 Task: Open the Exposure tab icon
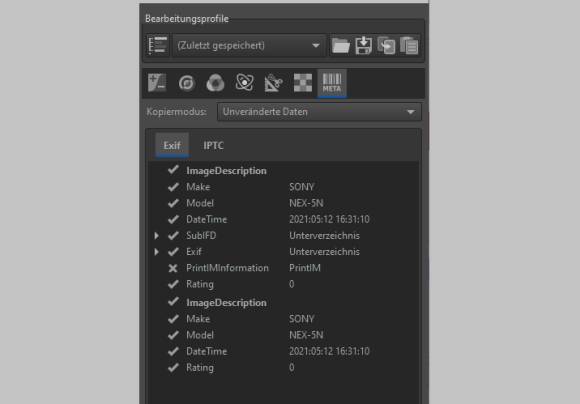coord(157,83)
